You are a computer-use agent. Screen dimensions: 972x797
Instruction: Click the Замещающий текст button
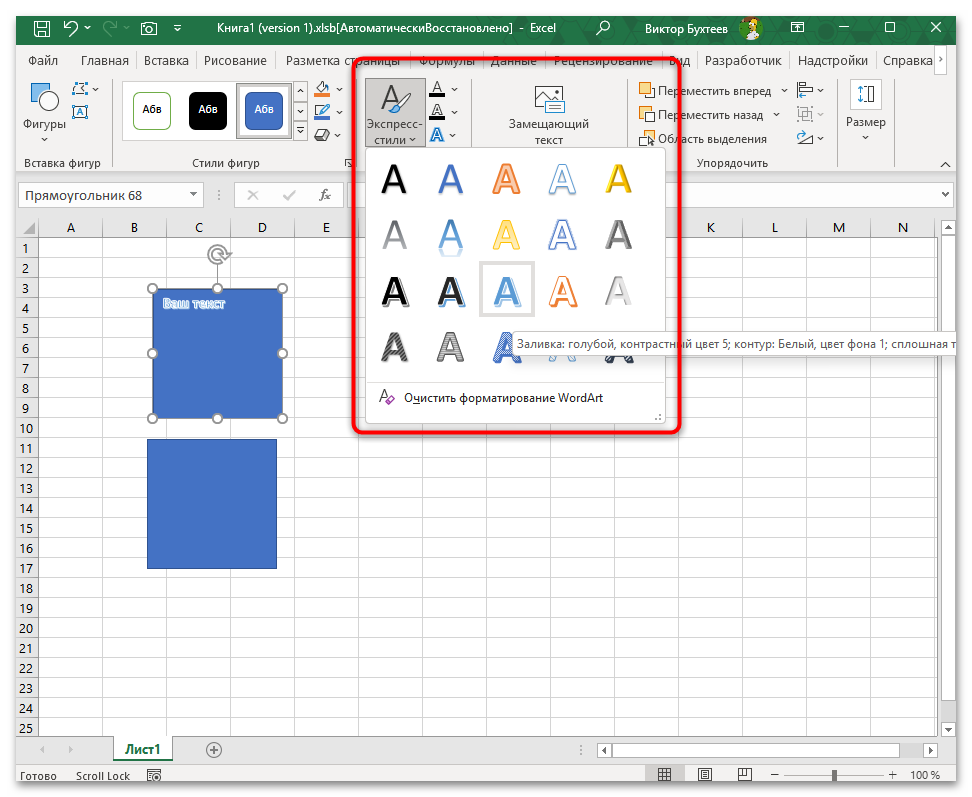[549, 115]
